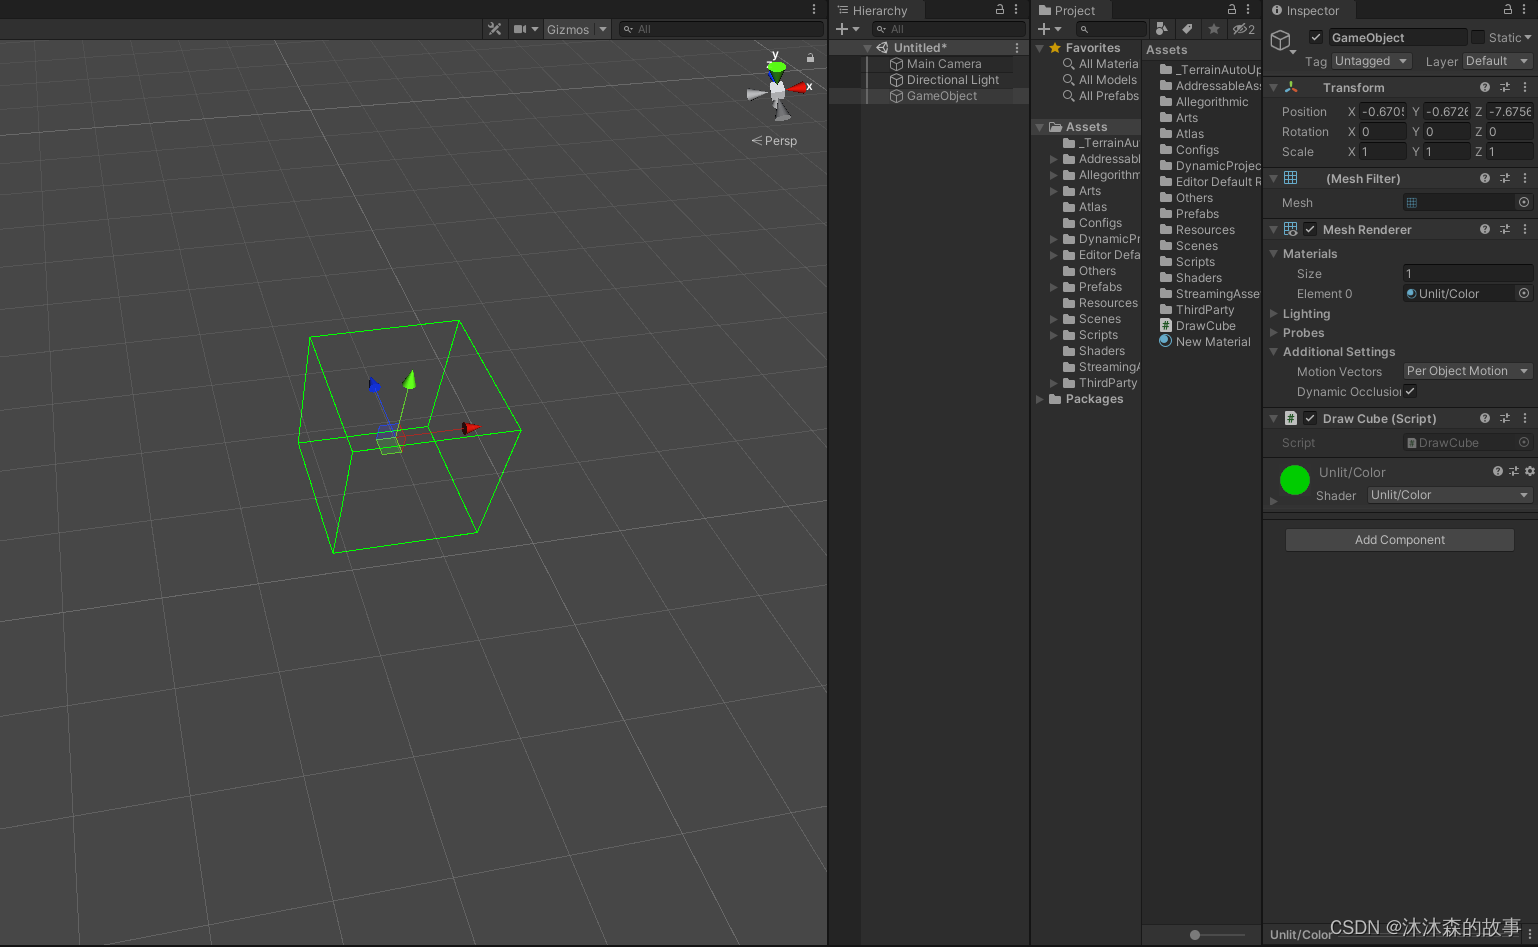This screenshot has width=1538, height=947.
Task: Click the green Unlit/Color material preview
Action: (1295, 480)
